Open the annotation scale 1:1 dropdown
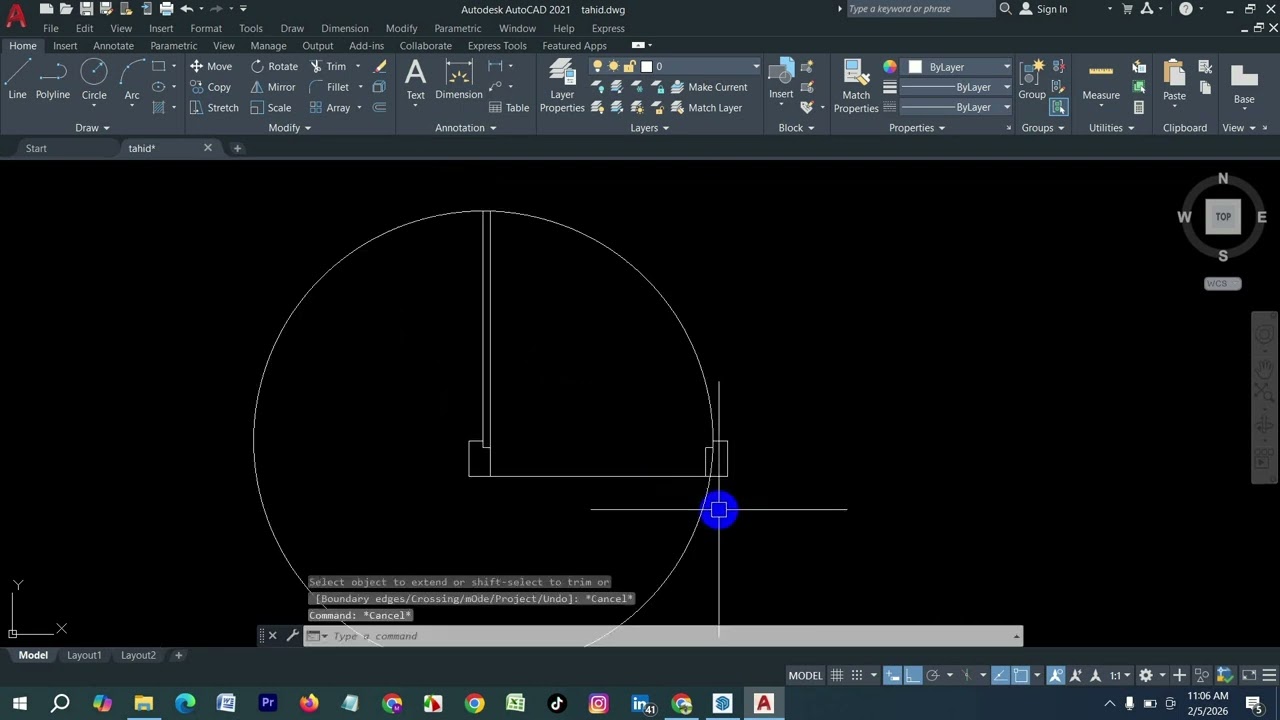1280x720 pixels. tap(1120, 675)
